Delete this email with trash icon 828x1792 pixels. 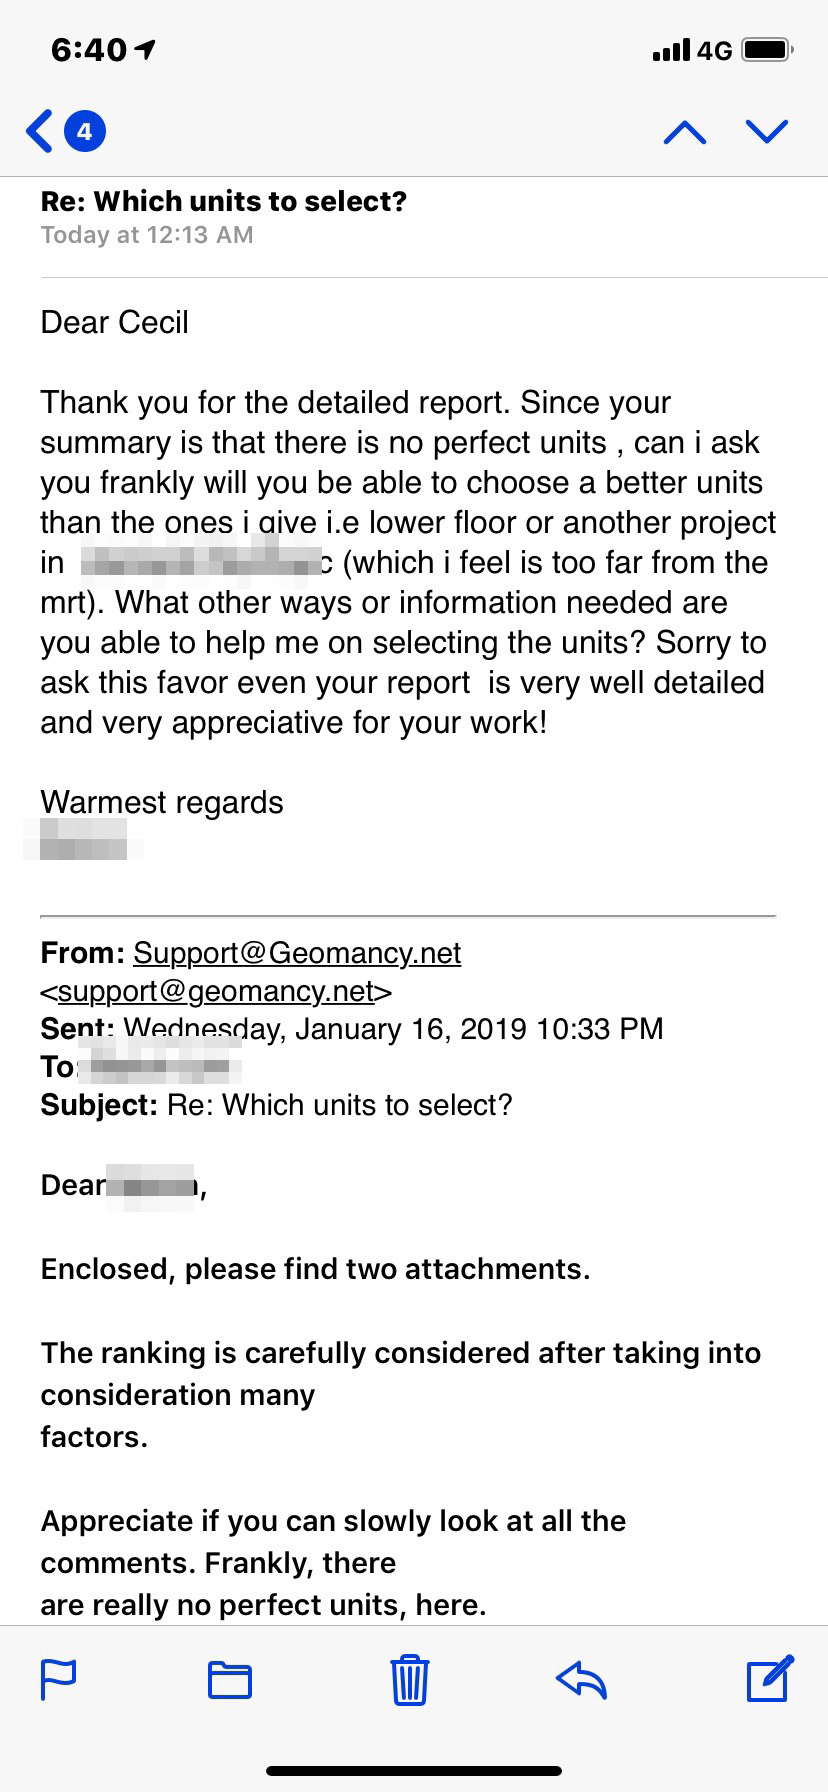(409, 1679)
